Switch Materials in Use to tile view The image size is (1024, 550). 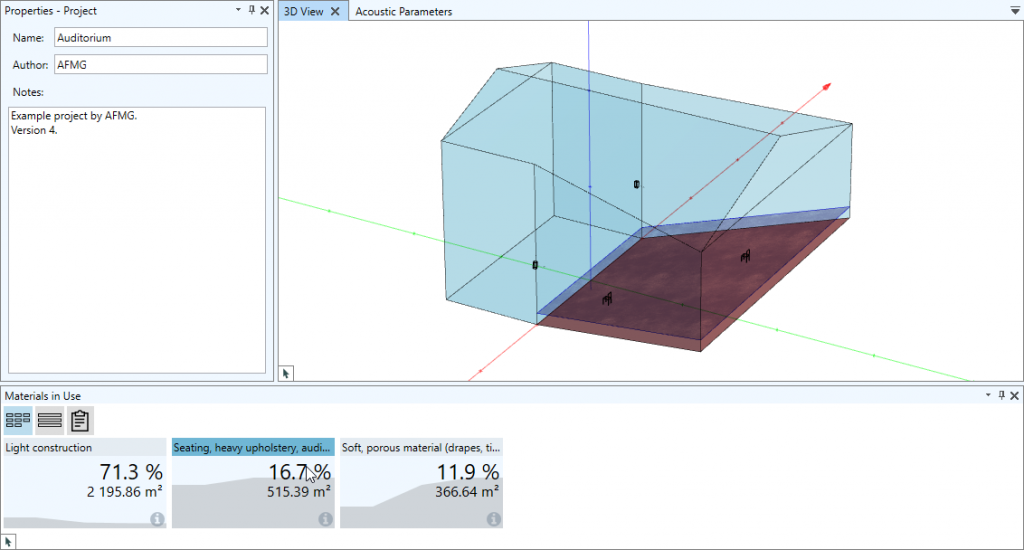pyautogui.click(x=17, y=421)
